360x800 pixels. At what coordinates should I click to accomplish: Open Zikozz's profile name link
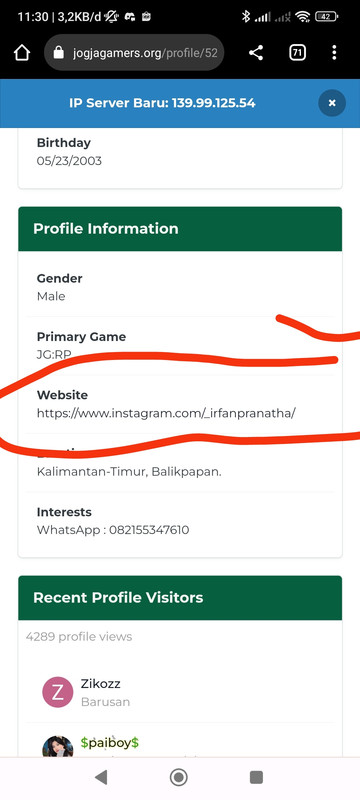[x=100, y=684]
